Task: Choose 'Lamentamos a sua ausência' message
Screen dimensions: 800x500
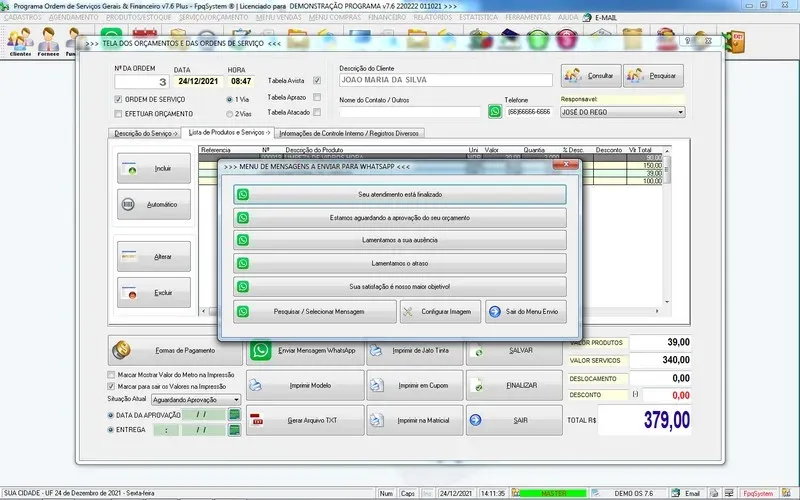Action: pyautogui.click(x=400, y=241)
